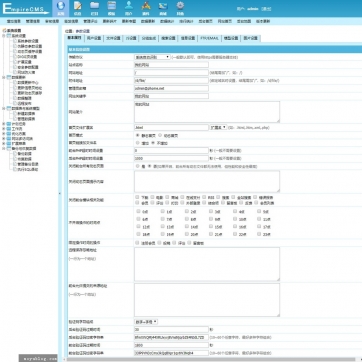This screenshot has width=362, height=362.
Task: Switch to the JS设置 tab
Action: click(131, 38)
